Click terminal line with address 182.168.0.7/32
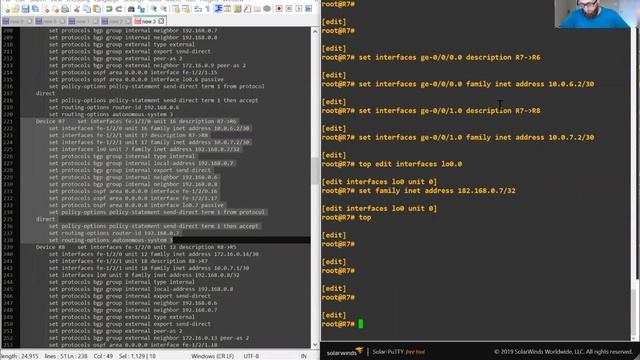This screenshot has width=640, height=360. coord(418,191)
